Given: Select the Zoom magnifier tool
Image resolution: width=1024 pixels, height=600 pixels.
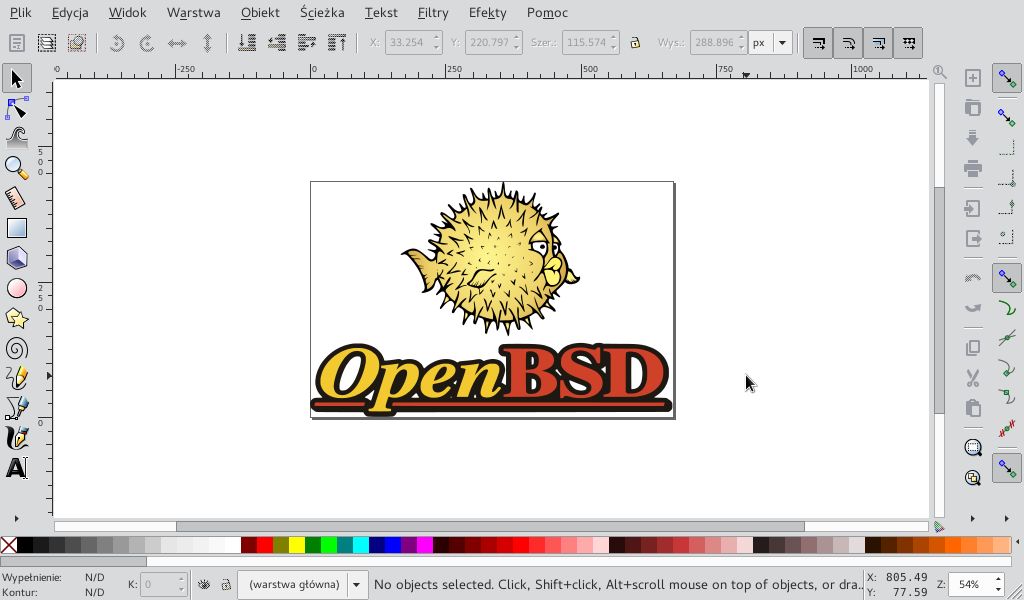Looking at the screenshot, I should [x=16, y=168].
